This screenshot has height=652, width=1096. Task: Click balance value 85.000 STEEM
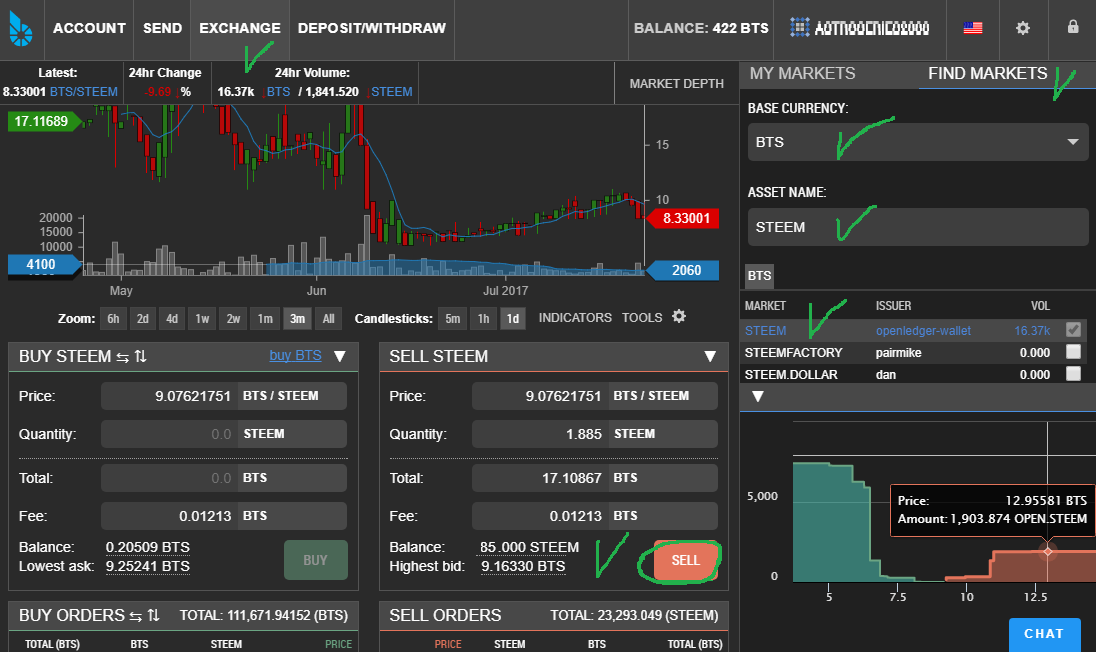(x=529, y=547)
